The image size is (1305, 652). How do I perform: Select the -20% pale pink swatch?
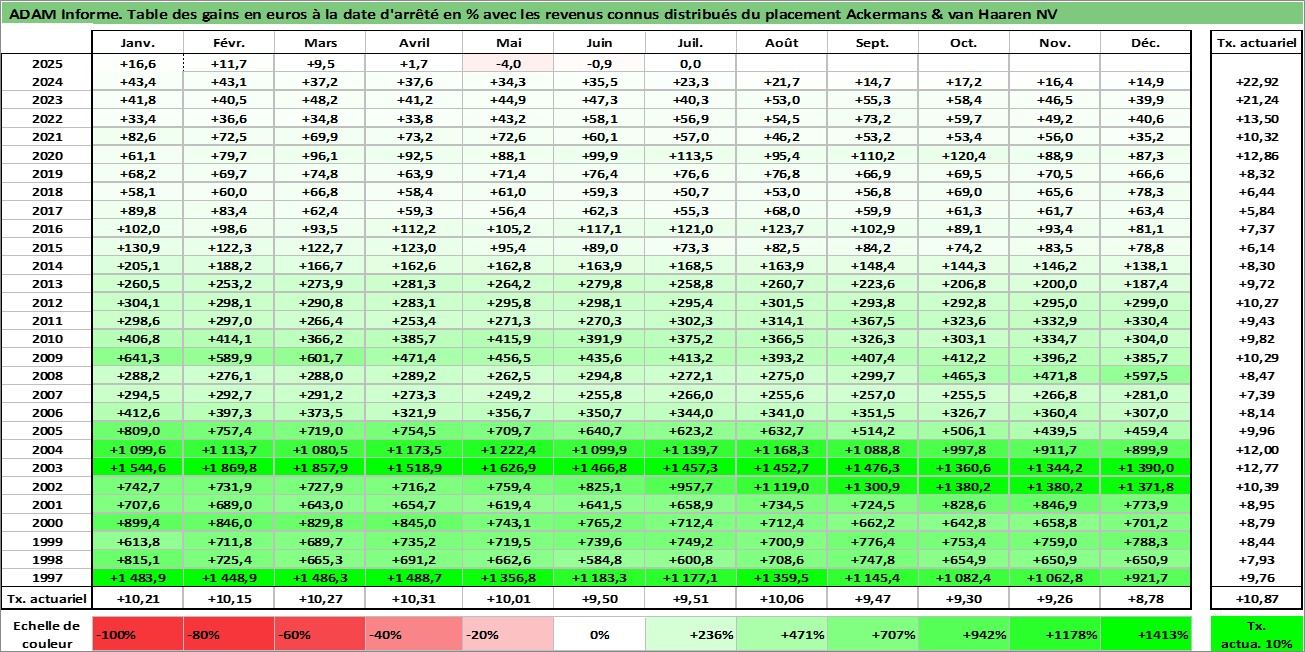[507, 634]
